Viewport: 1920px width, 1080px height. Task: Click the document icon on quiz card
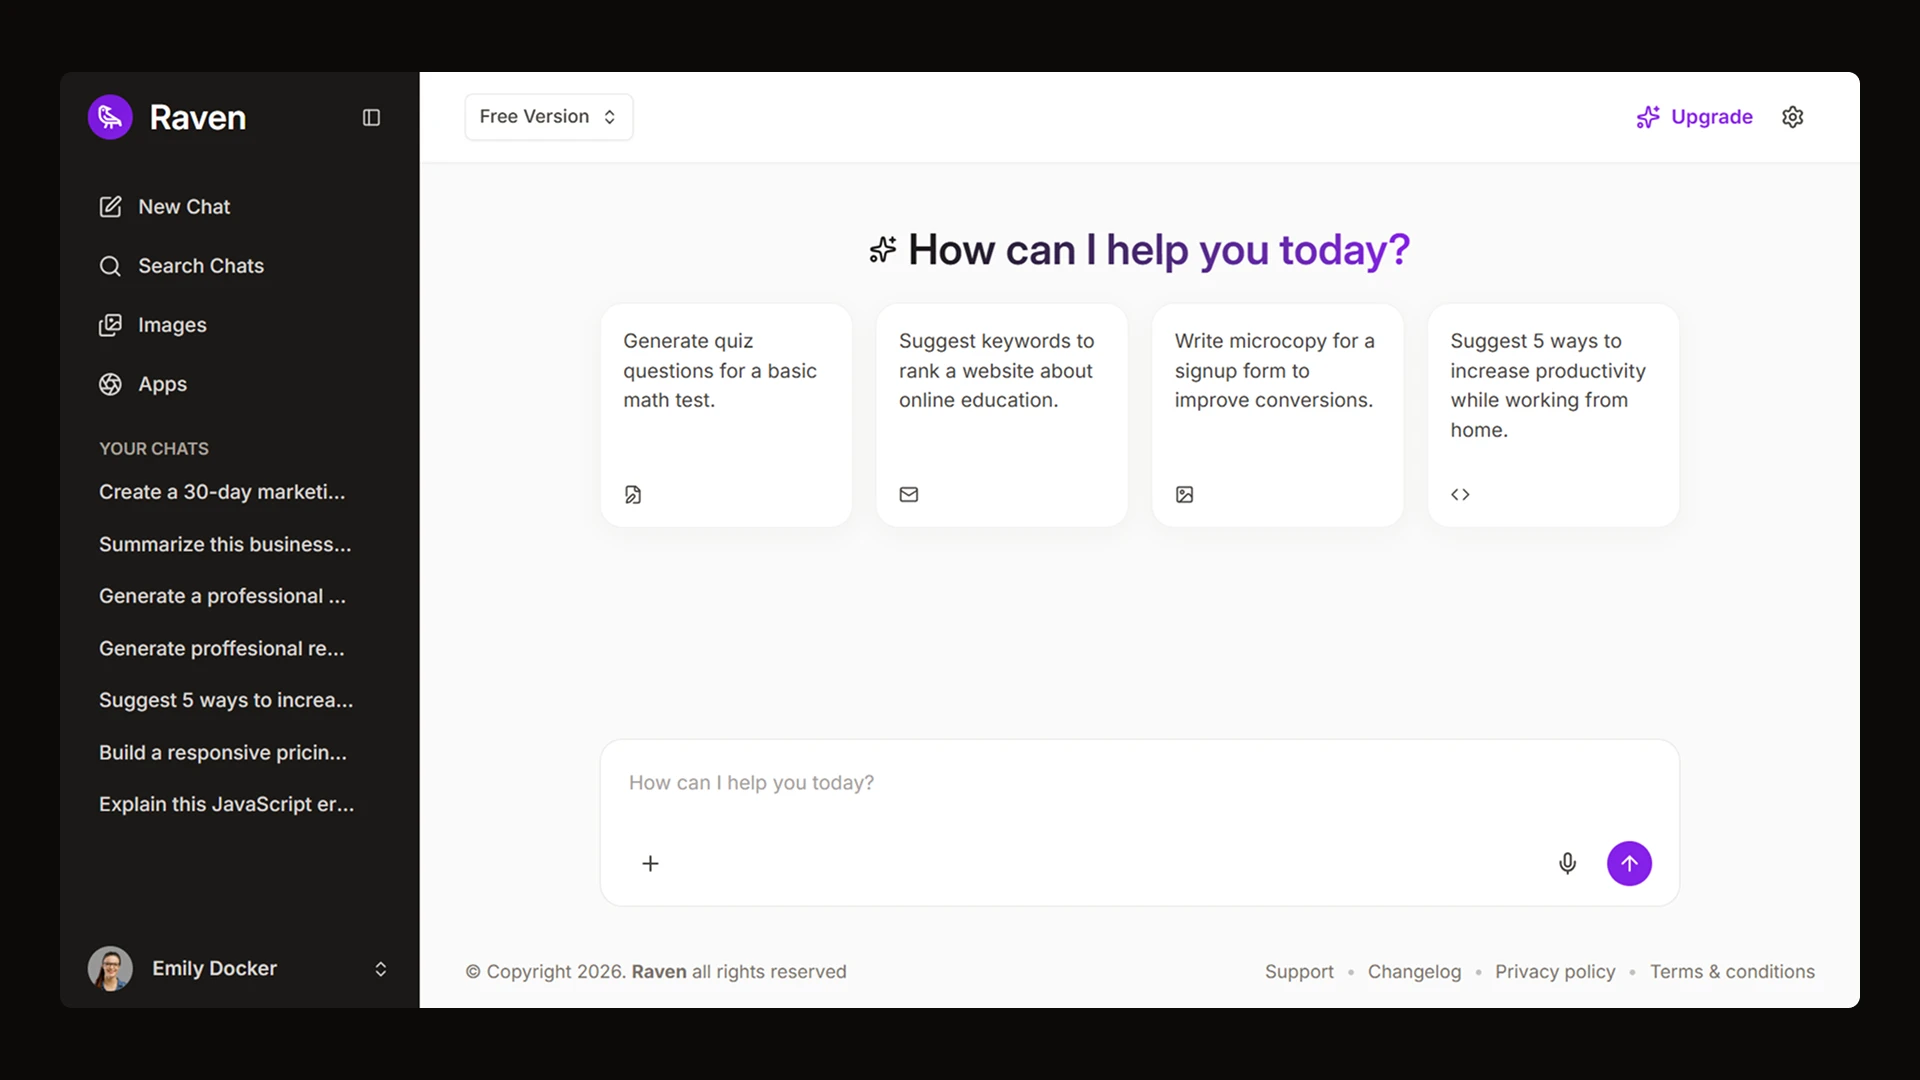tap(633, 494)
